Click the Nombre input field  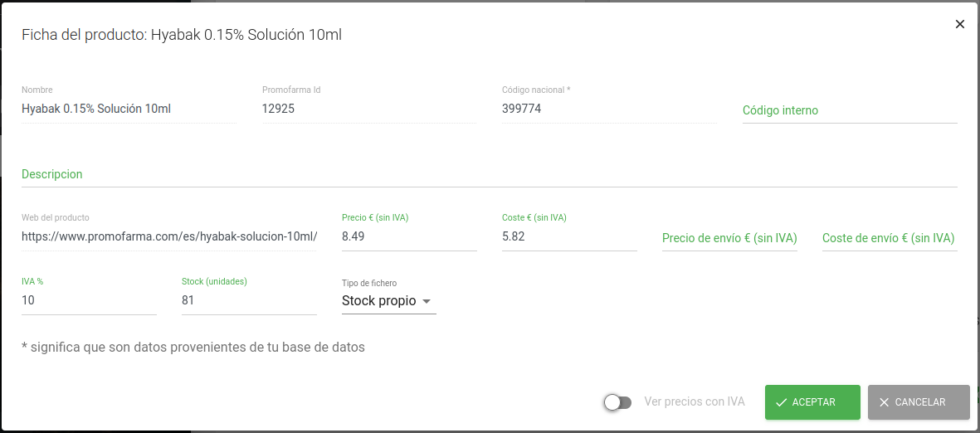coord(128,109)
